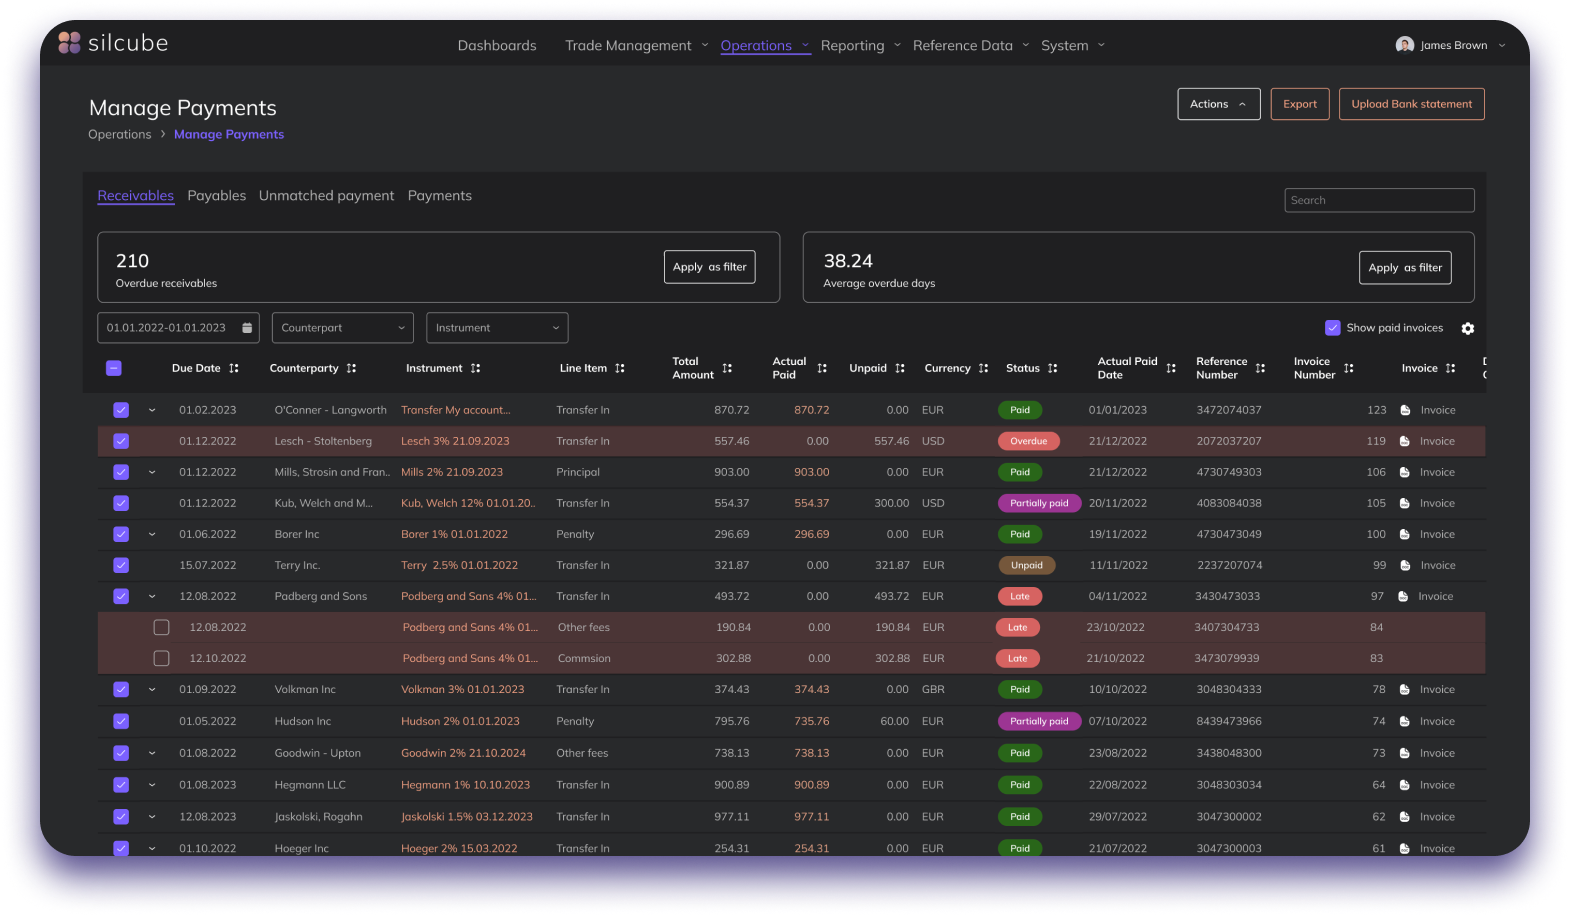Open invoice file icon for Volkman Inc row
The width and height of the screenshot is (1570, 916).
coord(1405,689)
